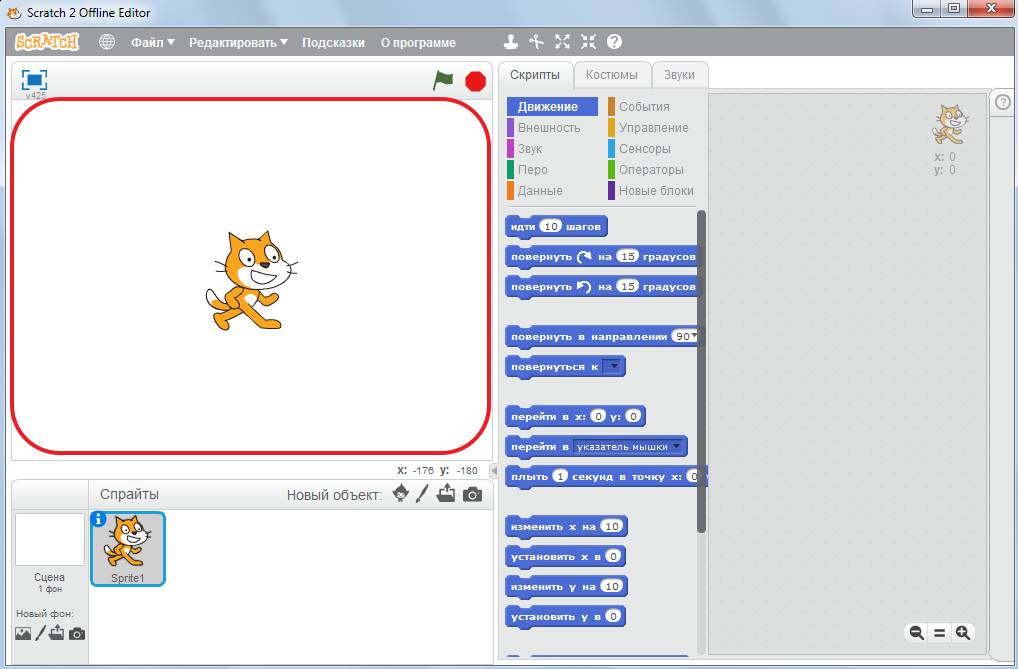Choose new sprite from library
Screen dimensions: 1018x669
[401, 494]
